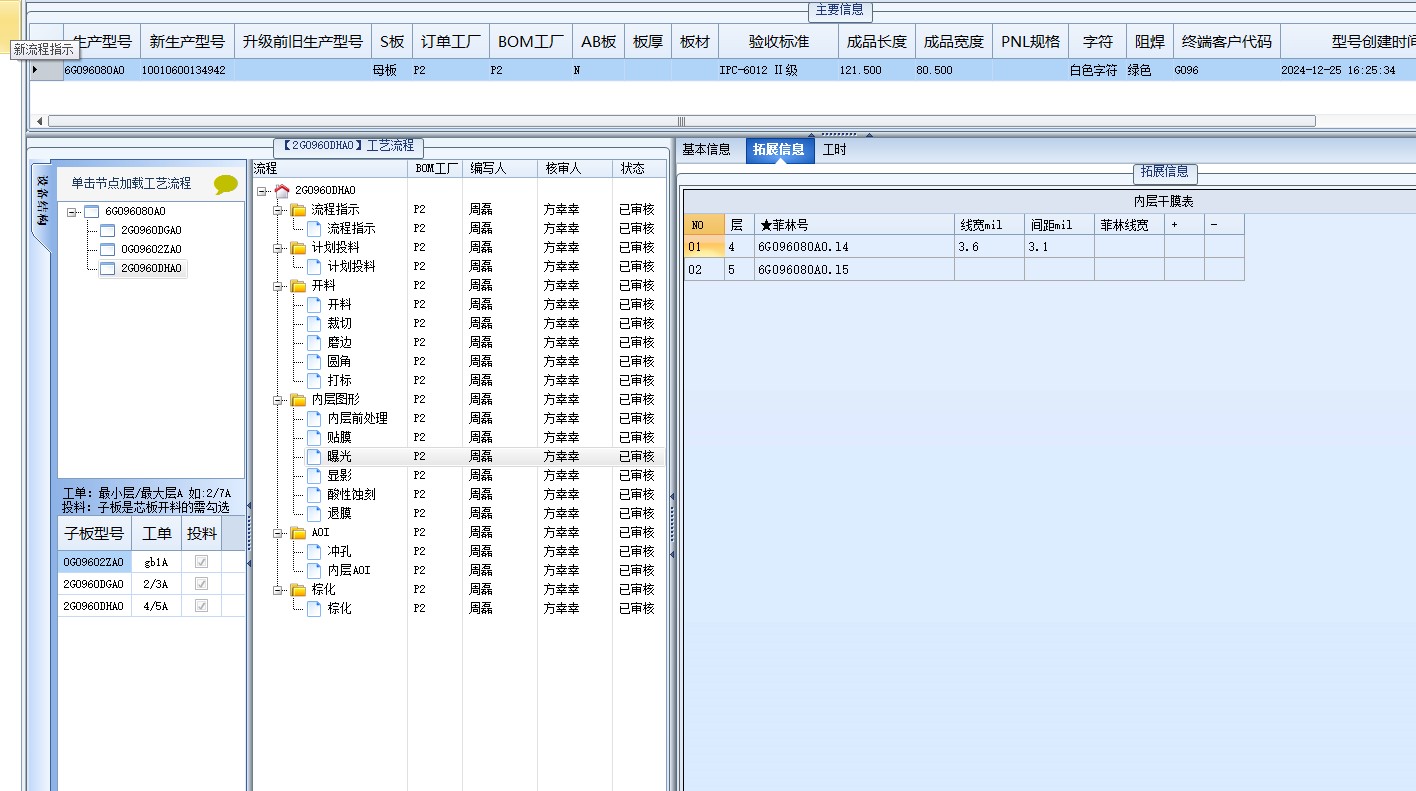This screenshot has width=1416, height=791.
Task: Click row number 02 in film table
Action: pyautogui.click(x=704, y=270)
